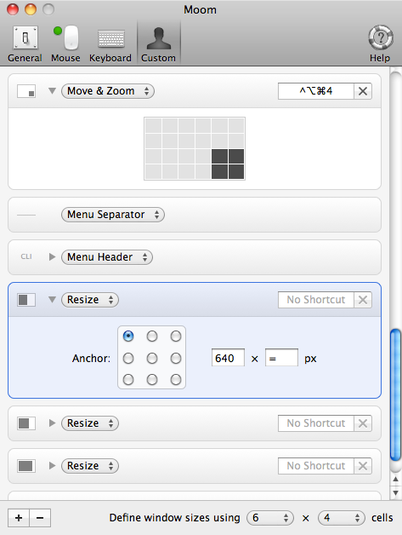Click the 640 width input field
Viewport: 402px width, 535px height.
(228, 358)
